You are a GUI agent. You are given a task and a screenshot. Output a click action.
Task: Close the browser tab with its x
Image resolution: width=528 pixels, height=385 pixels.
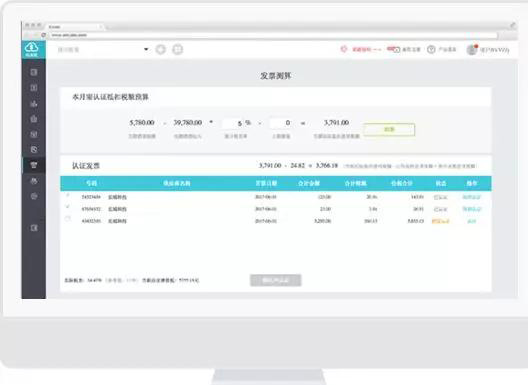pyautogui.click(x=101, y=27)
